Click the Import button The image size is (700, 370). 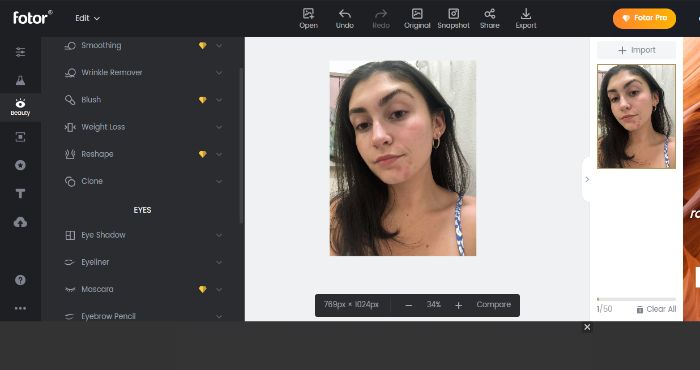(636, 50)
